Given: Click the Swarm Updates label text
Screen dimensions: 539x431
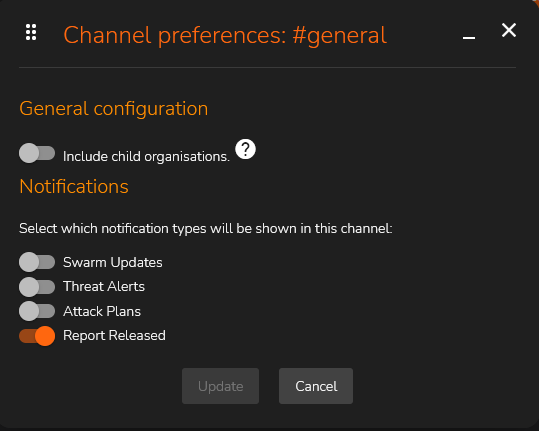Looking at the screenshot, I should (x=112, y=263).
